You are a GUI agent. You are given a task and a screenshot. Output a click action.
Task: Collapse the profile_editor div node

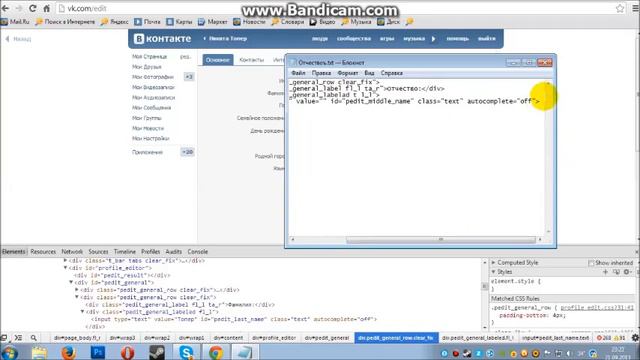click(x=65, y=268)
